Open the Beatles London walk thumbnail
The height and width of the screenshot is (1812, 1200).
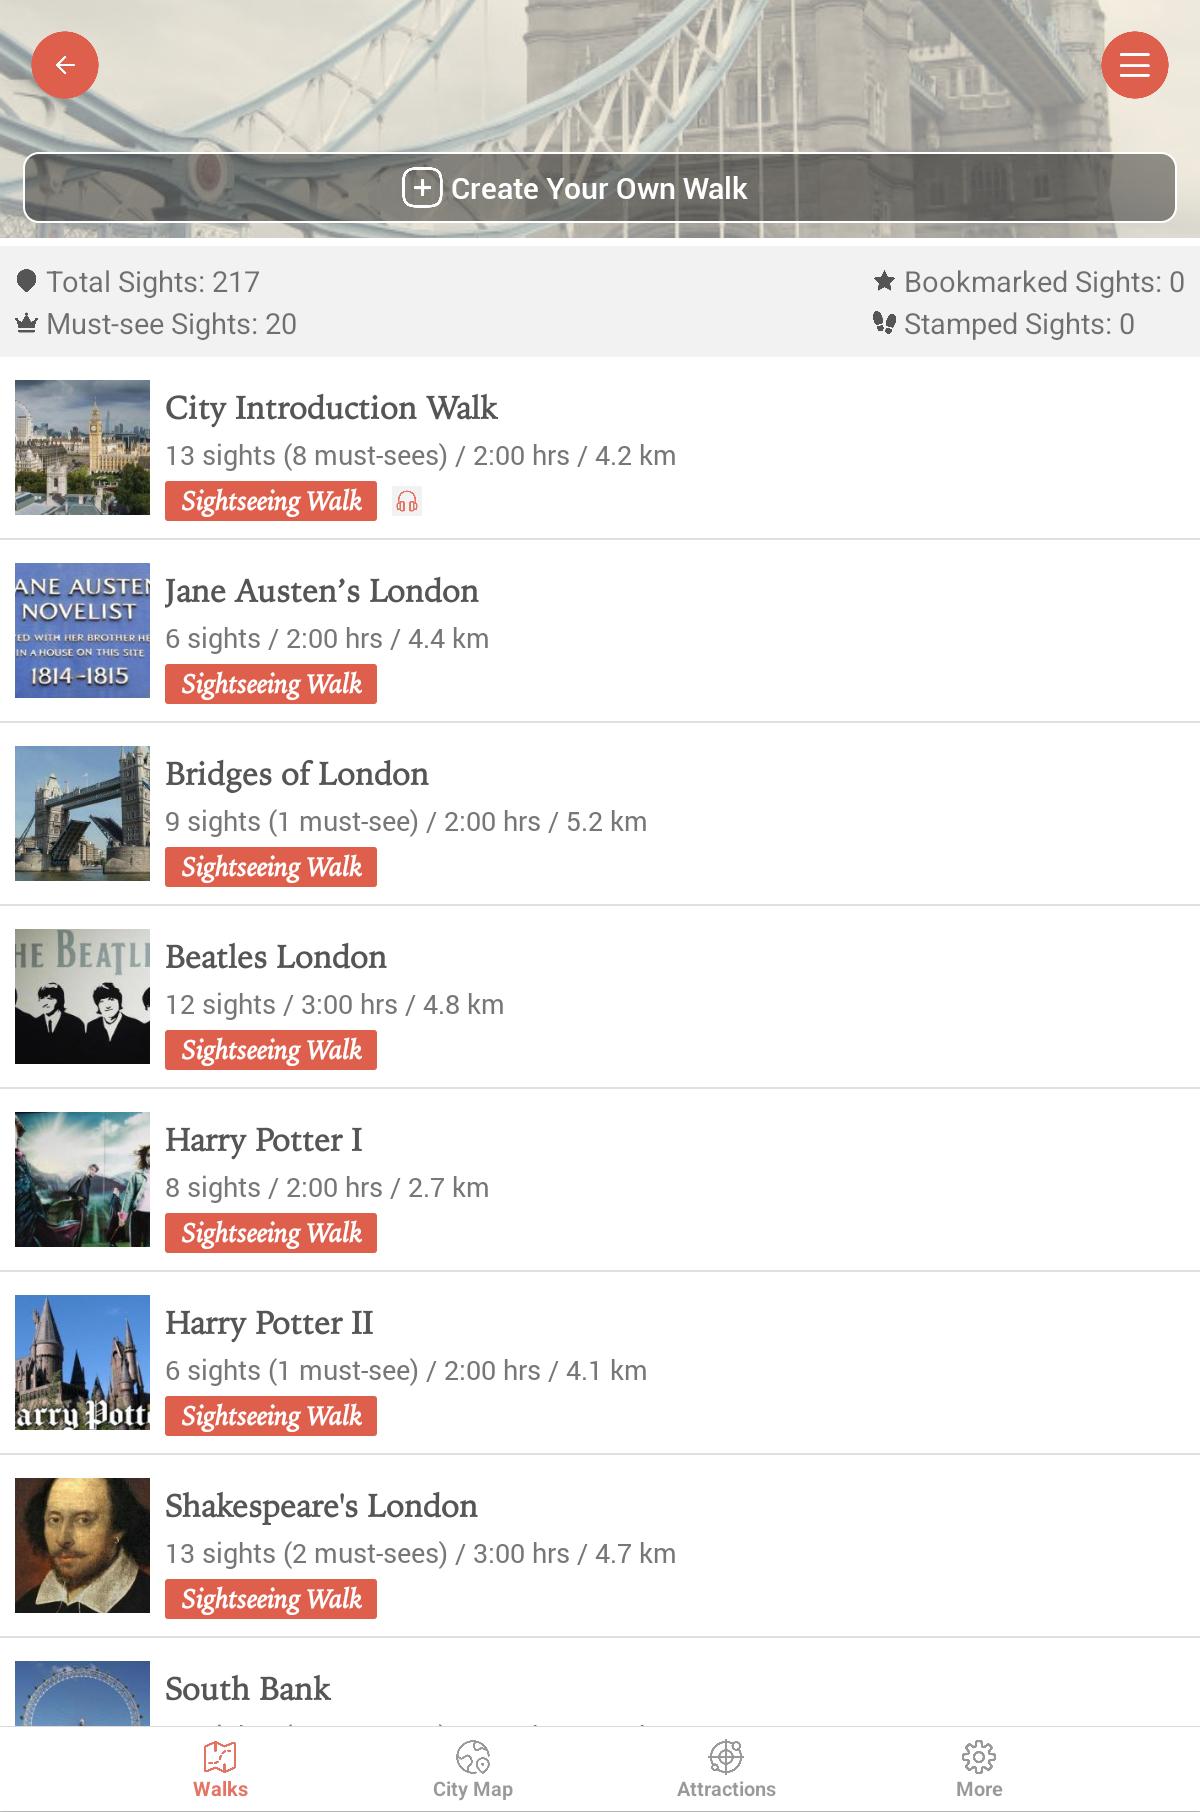(82, 996)
